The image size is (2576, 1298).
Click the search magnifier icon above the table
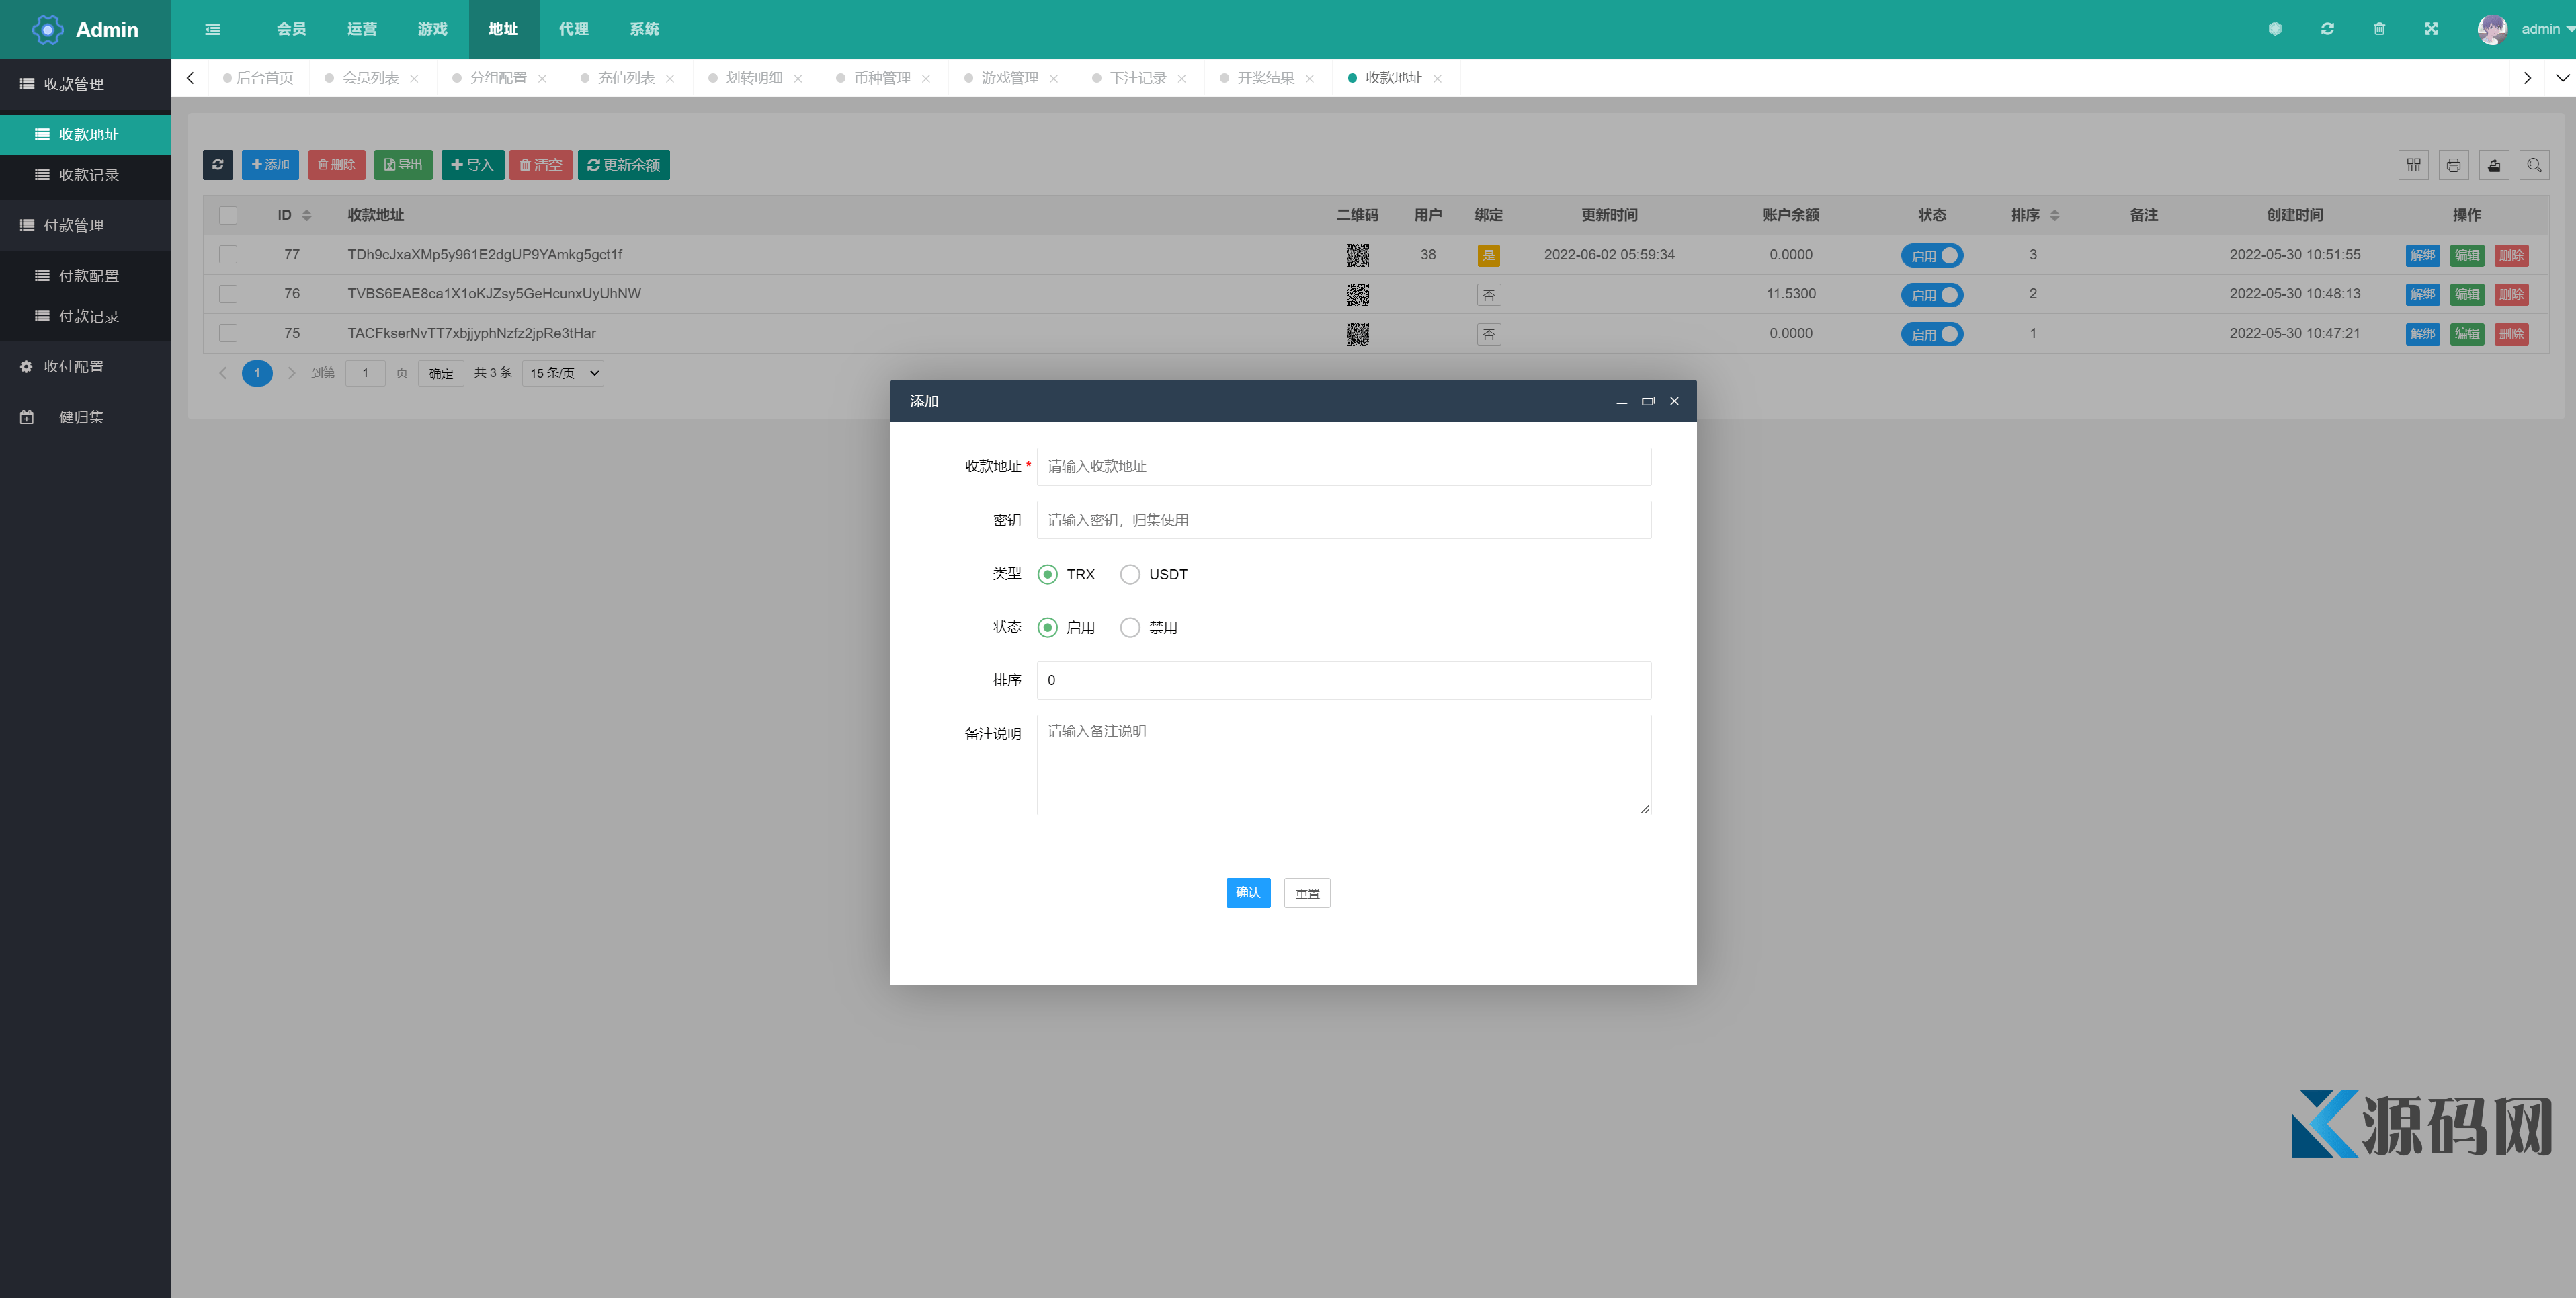coord(2533,165)
